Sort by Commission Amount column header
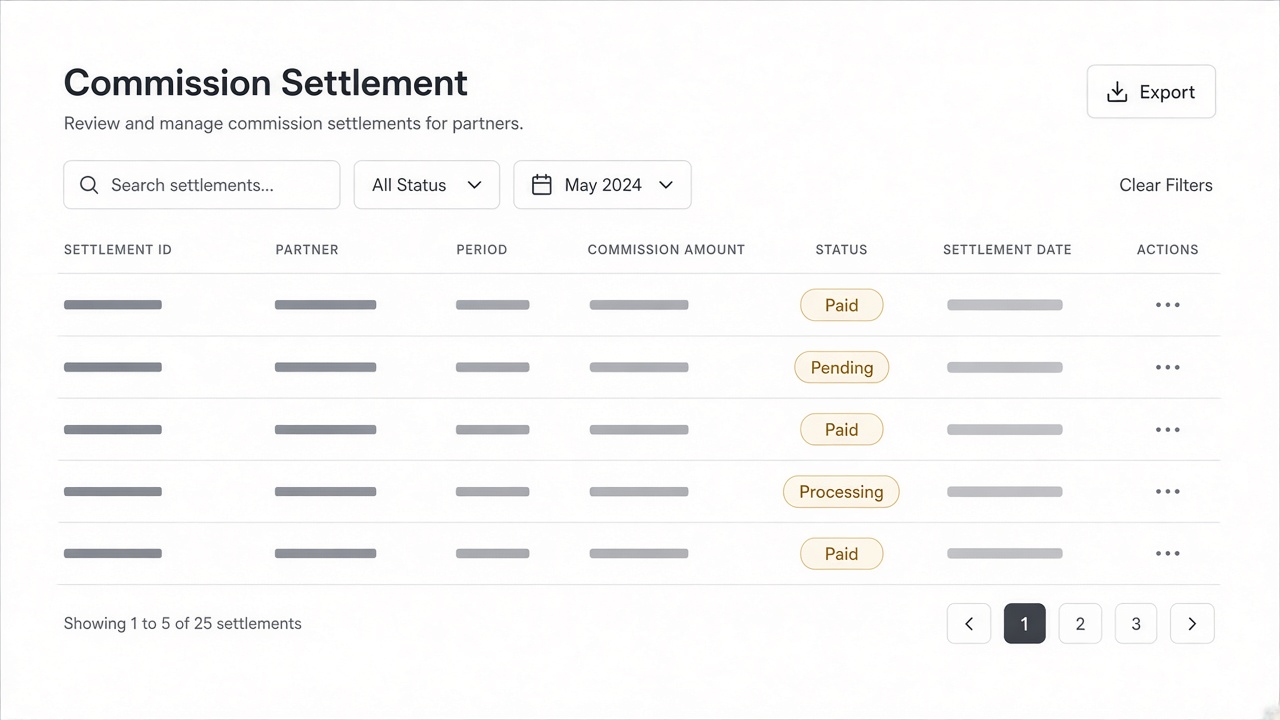This screenshot has height=720, width=1280. (666, 249)
